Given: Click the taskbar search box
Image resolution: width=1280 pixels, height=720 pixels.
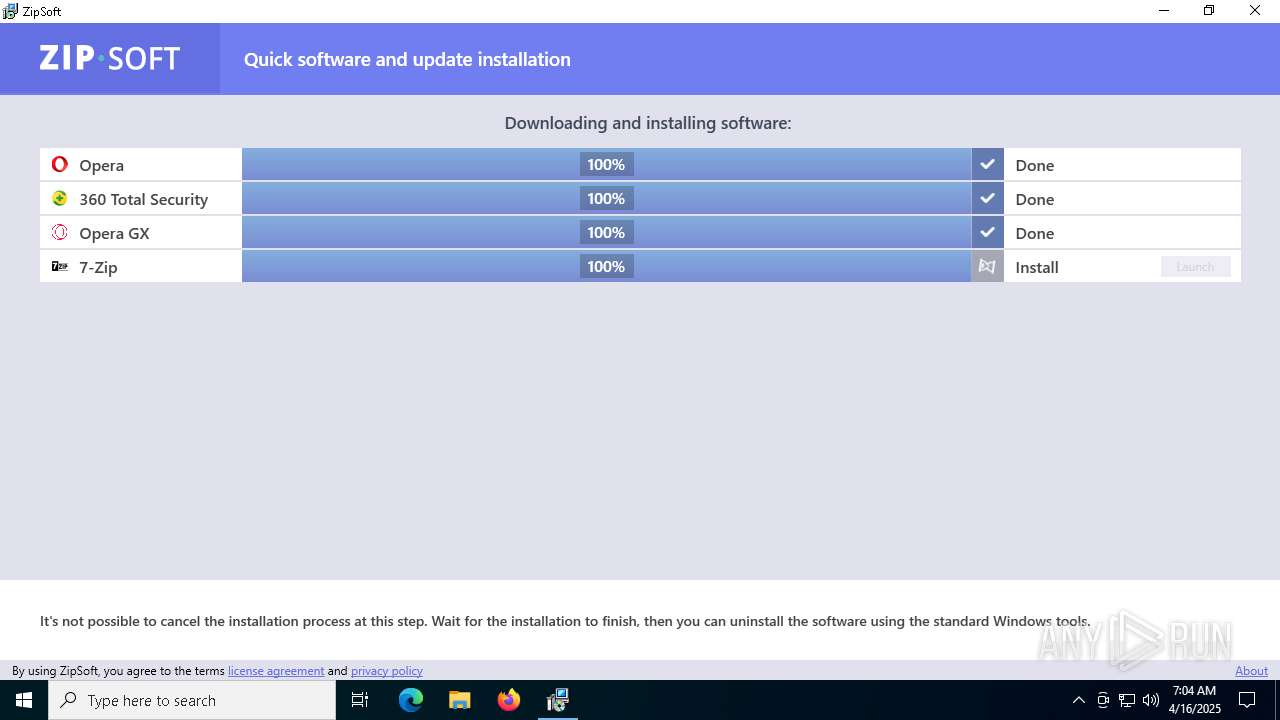Looking at the screenshot, I should [192, 700].
